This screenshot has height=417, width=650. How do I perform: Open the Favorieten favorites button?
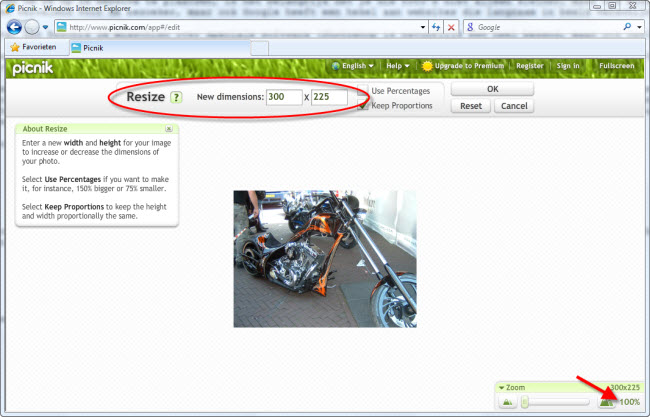(34, 47)
